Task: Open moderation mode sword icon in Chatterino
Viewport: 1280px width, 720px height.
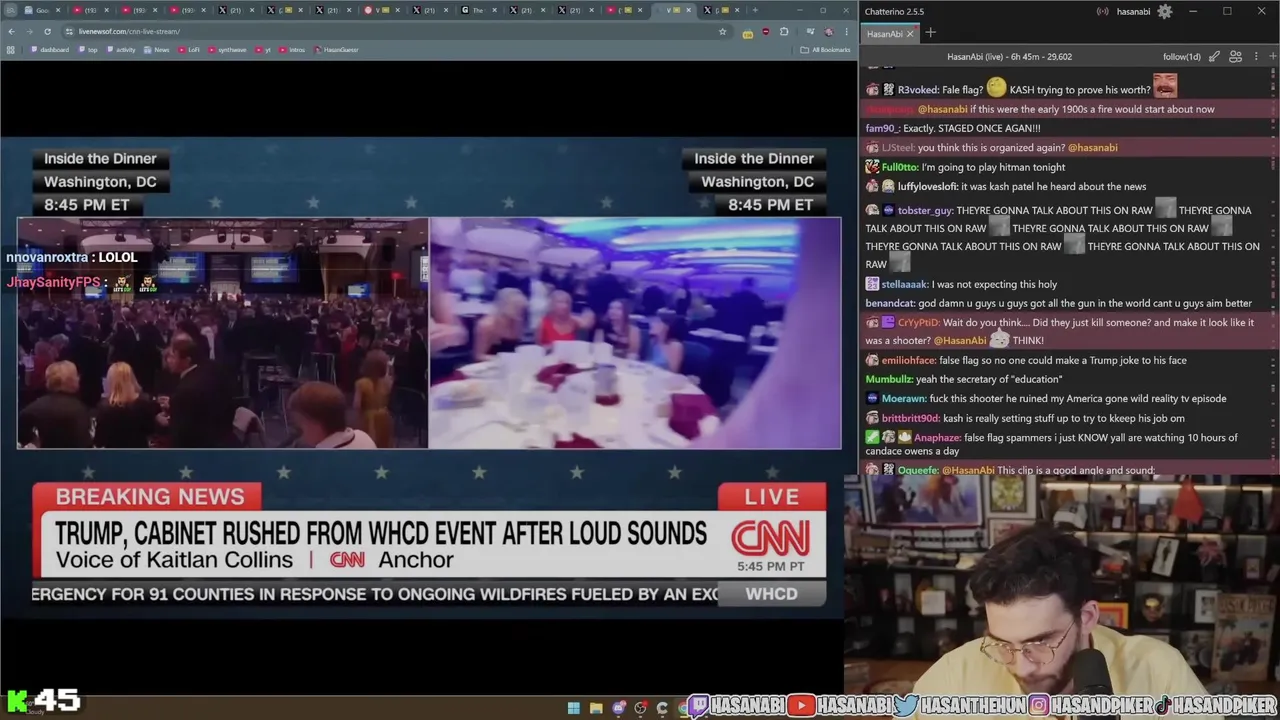Action: coord(1214,56)
